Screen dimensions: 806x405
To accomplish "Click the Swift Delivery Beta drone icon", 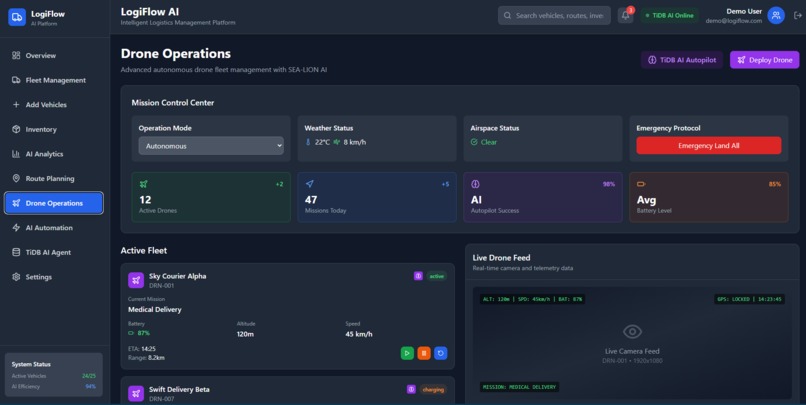I will coord(136,393).
